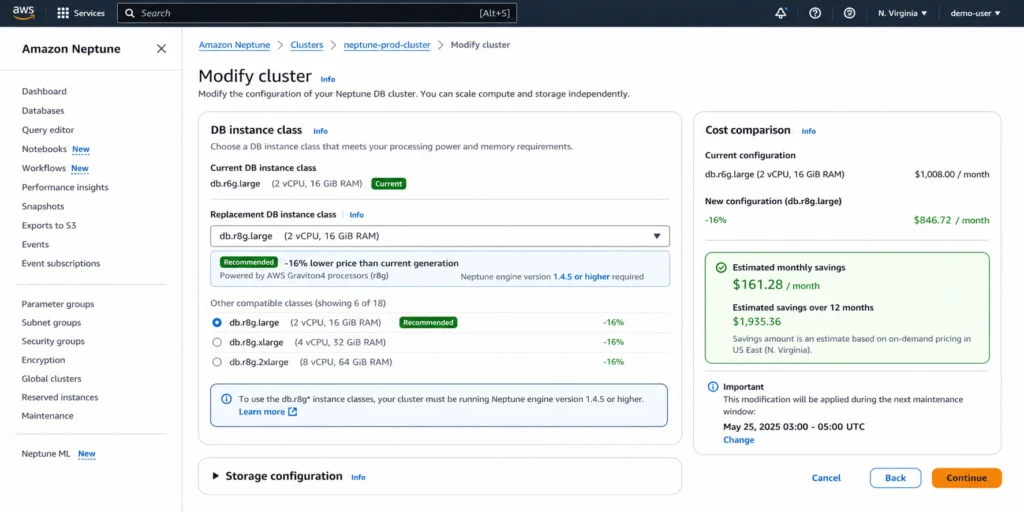Image resolution: width=1024 pixels, height=512 pixels.
Task: Click the $846.72 / month value
Action: coord(952,221)
